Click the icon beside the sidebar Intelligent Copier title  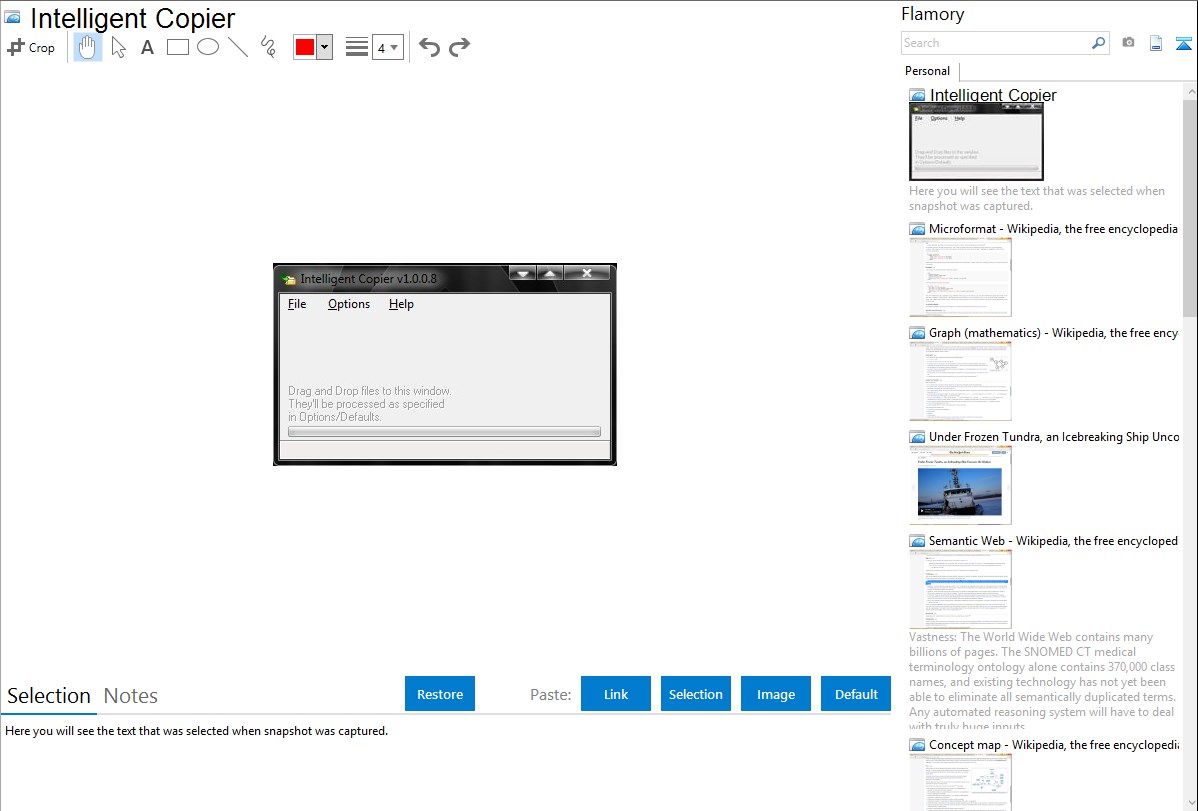click(x=917, y=96)
